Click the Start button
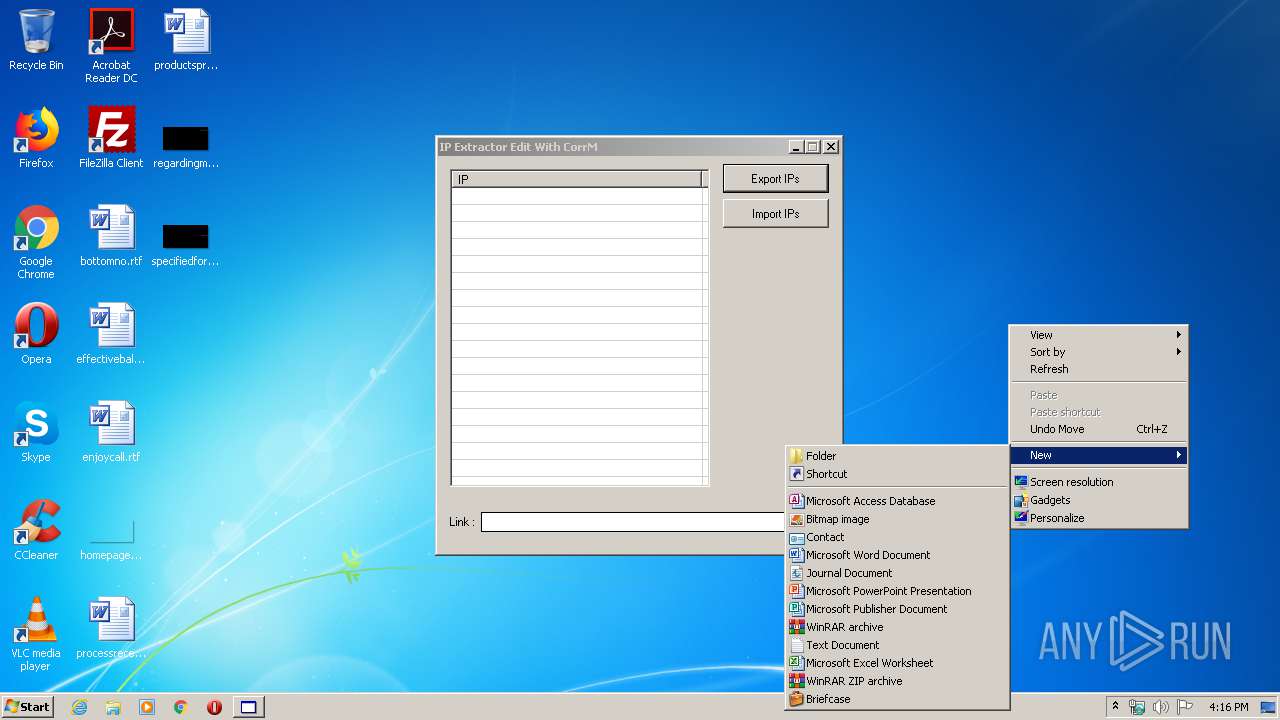The width and height of the screenshot is (1280, 720). coord(27,707)
